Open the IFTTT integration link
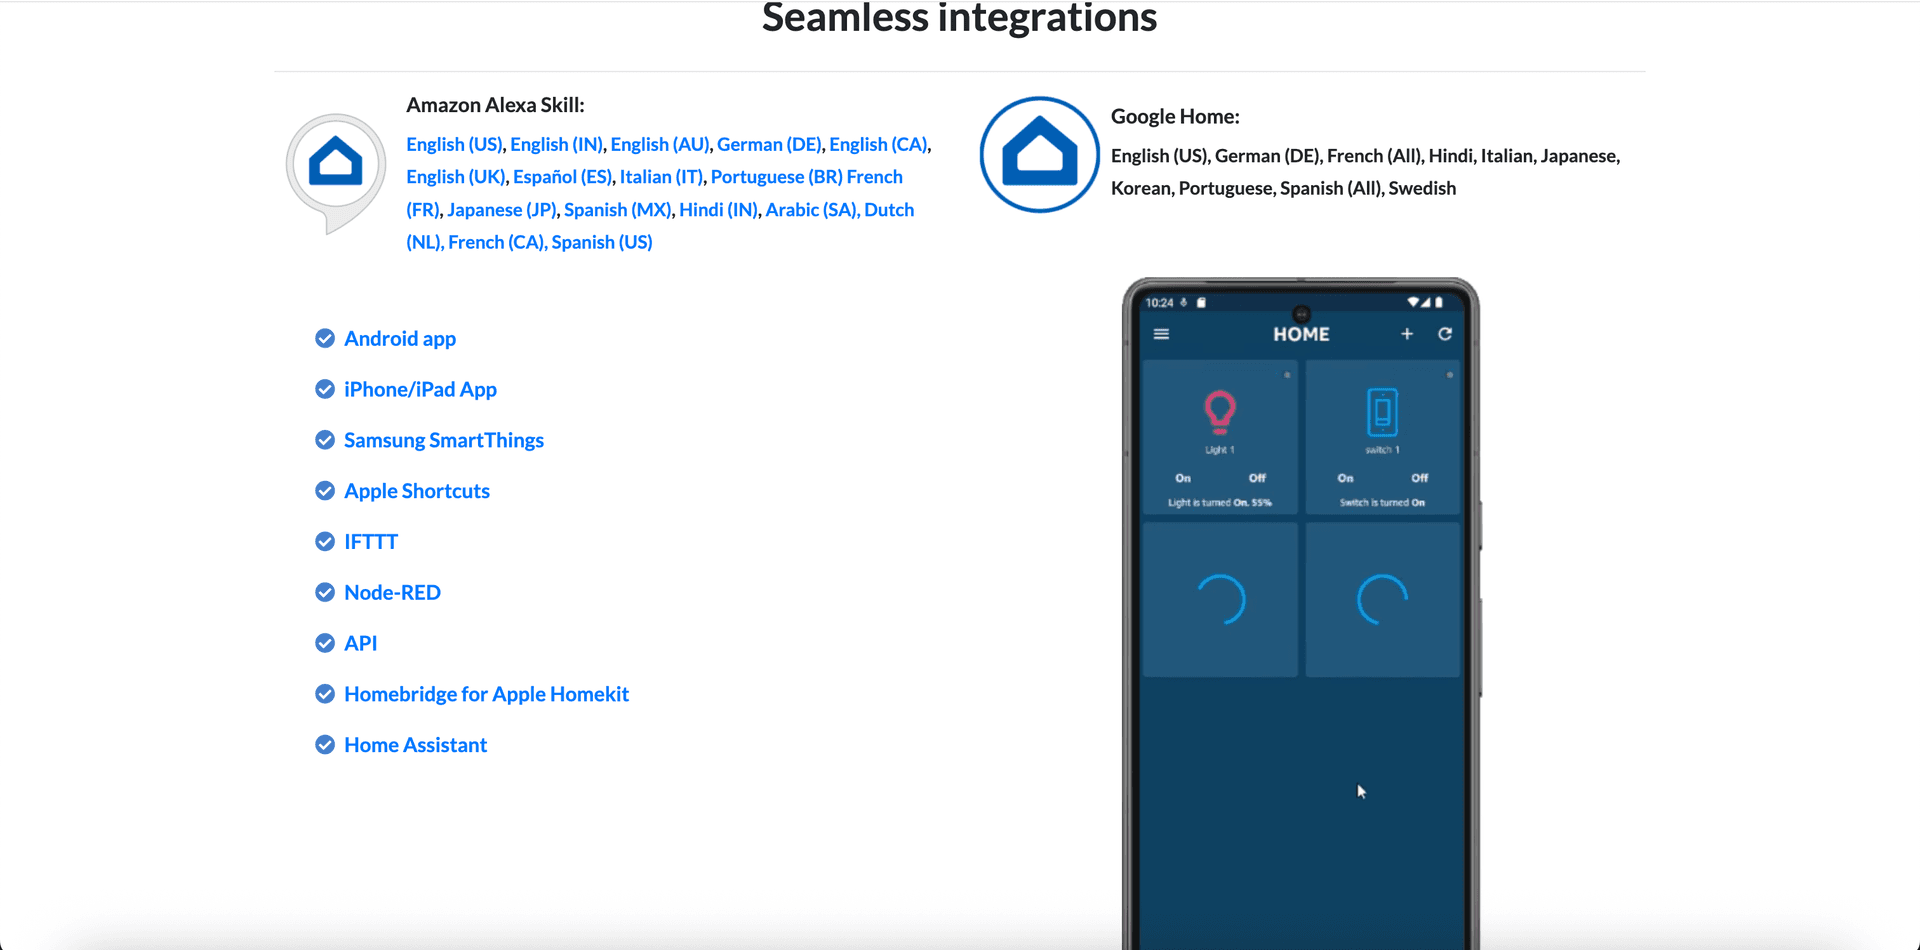Screen dimensions: 1920x950 (371, 542)
